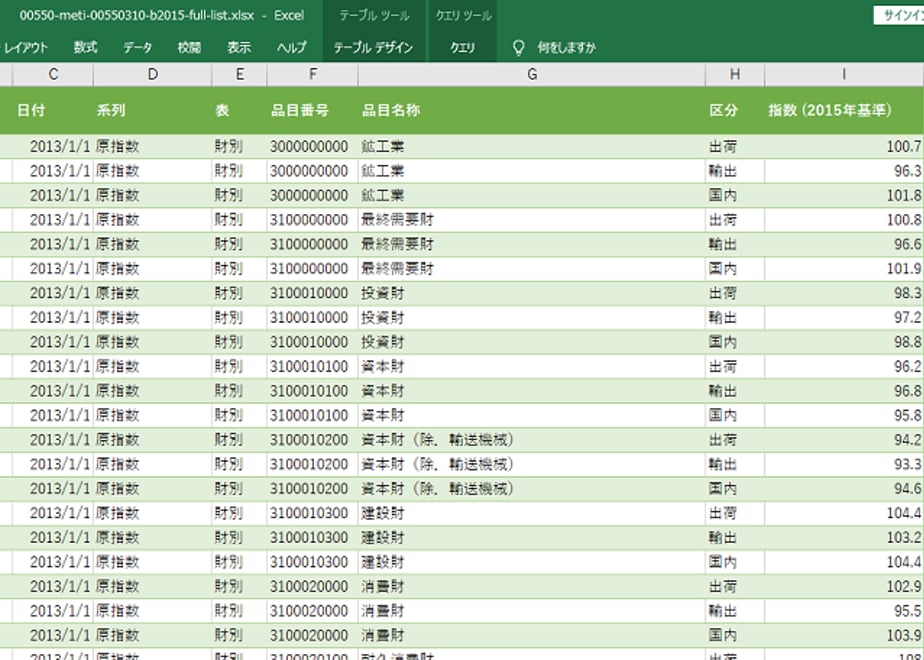The image size is (924, 660).
Task: Select the cell with value 97.2
Action: (x=844, y=318)
